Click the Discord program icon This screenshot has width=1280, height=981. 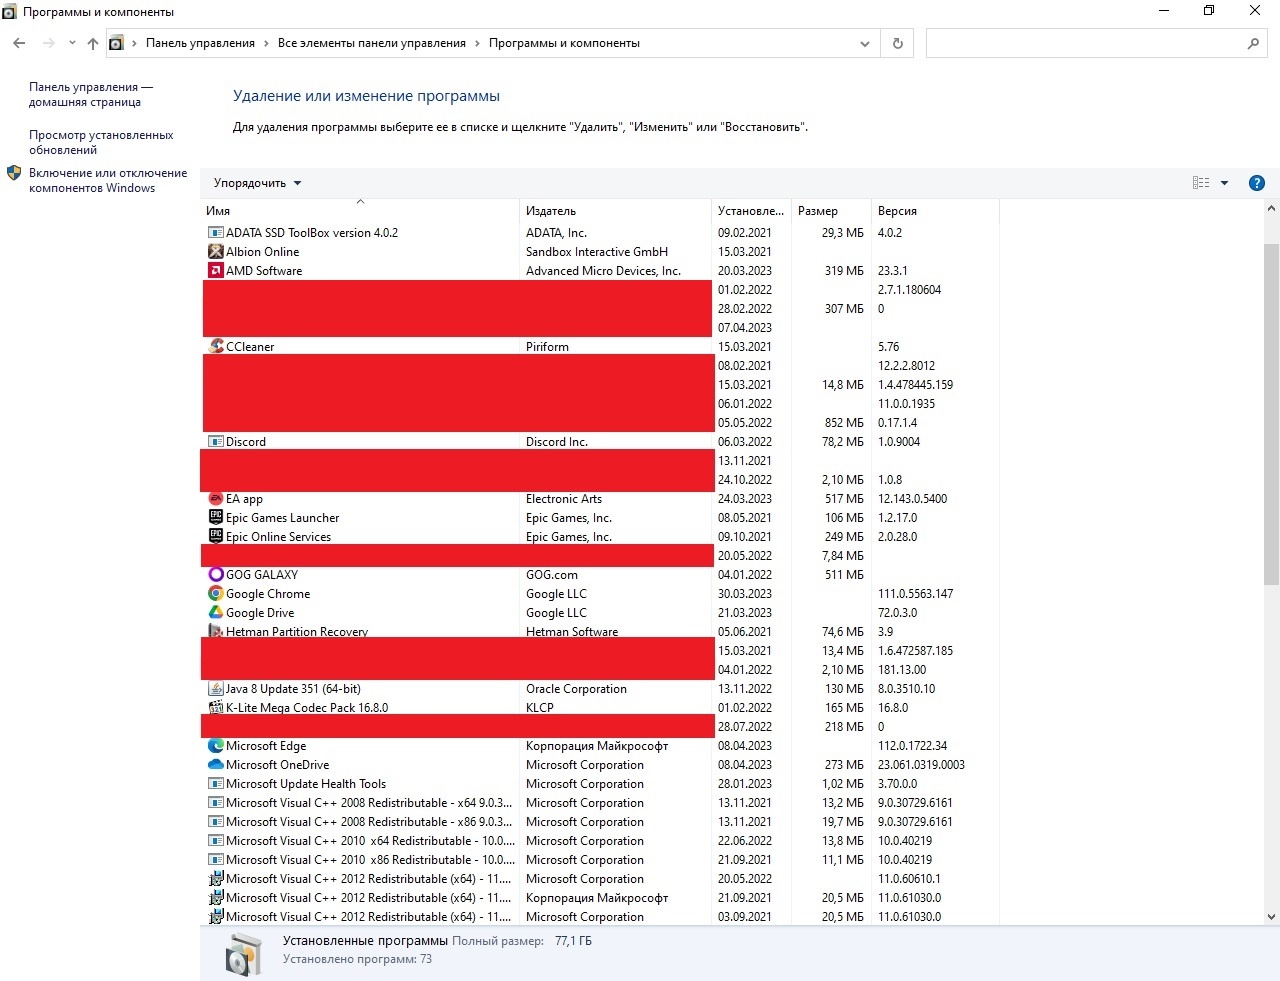[x=215, y=442]
